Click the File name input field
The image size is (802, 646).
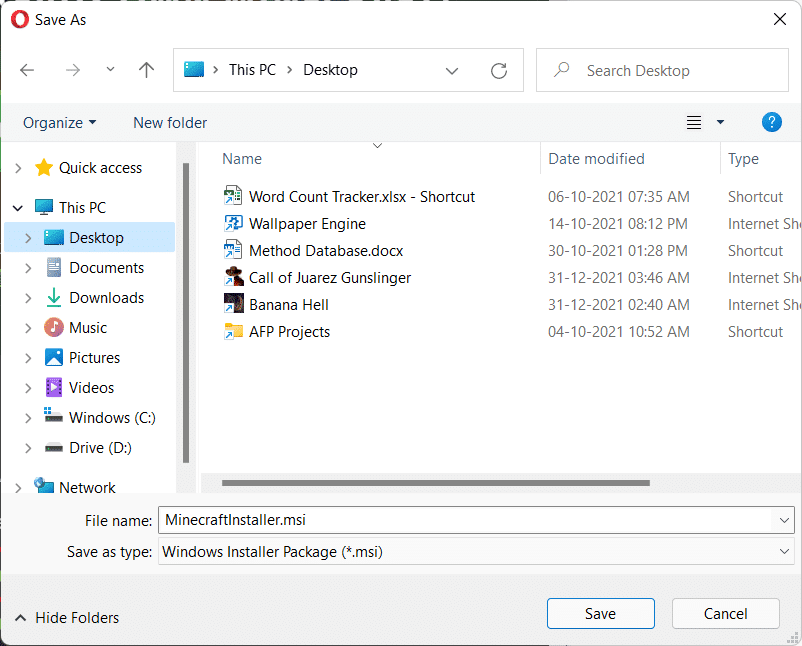click(400, 519)
